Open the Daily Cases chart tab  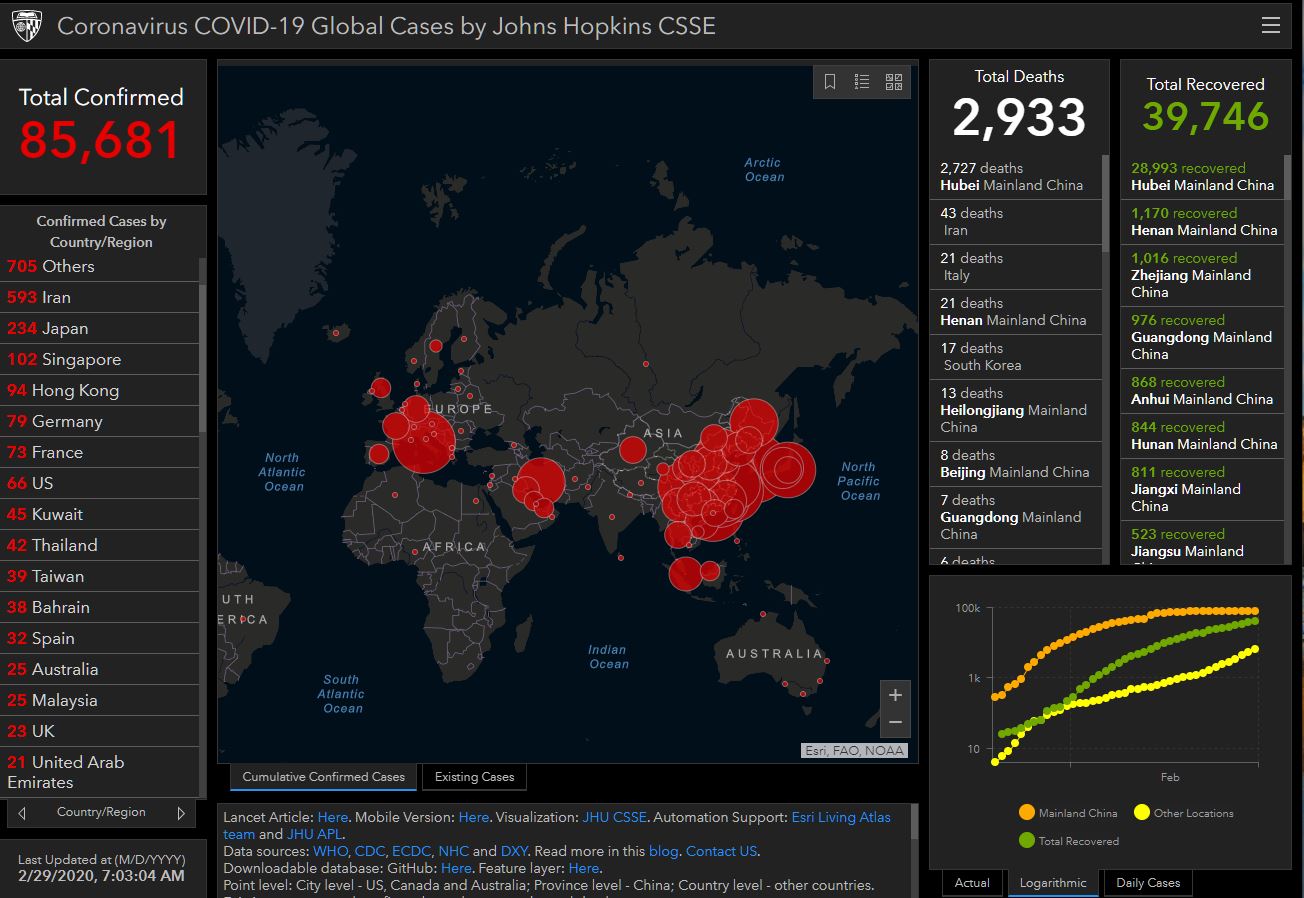pyautogui.click(x=1148, y=883)
